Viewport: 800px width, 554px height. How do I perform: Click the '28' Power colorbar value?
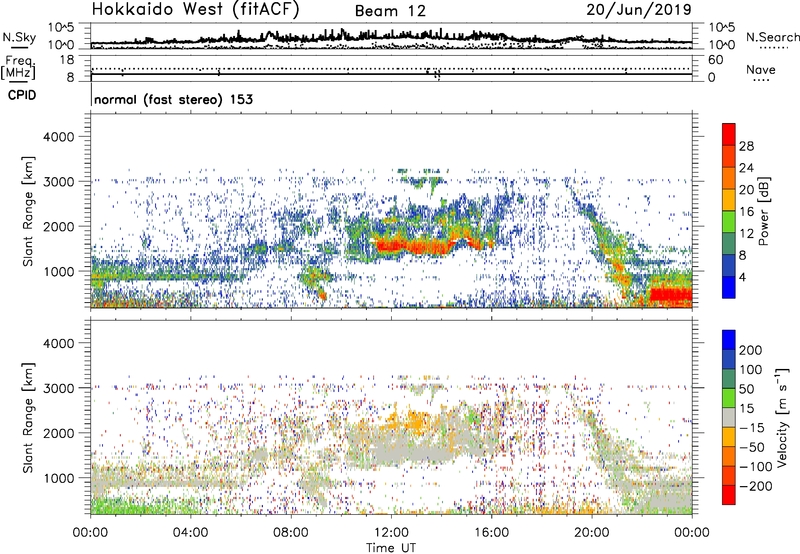pos(746,146)
